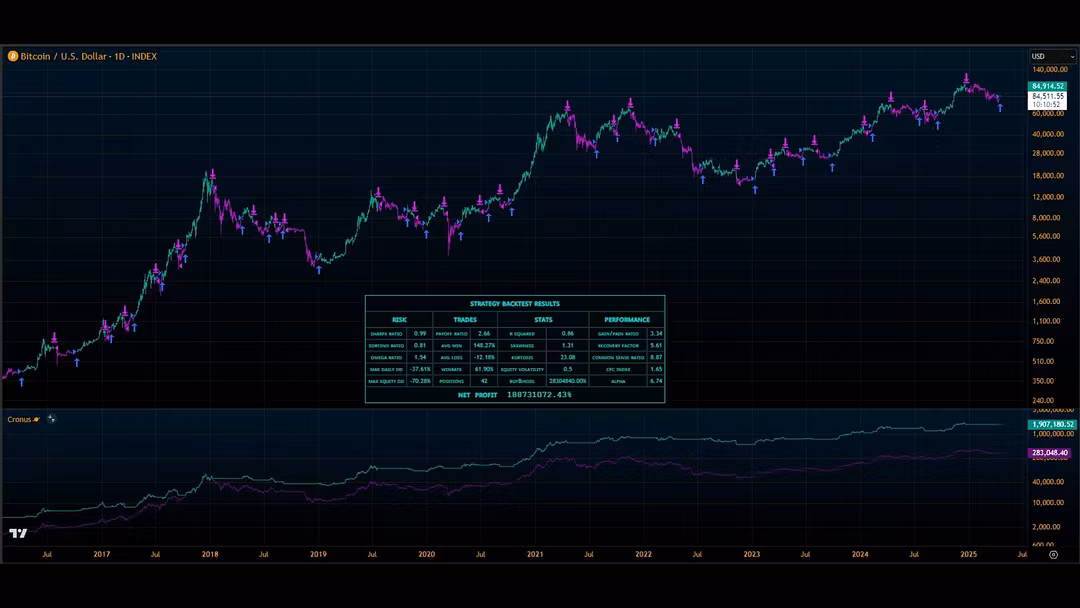Click the 1,907,180.52 equity value label
This screenshot has width=1080, height=608.
(x=1051, y=424)
